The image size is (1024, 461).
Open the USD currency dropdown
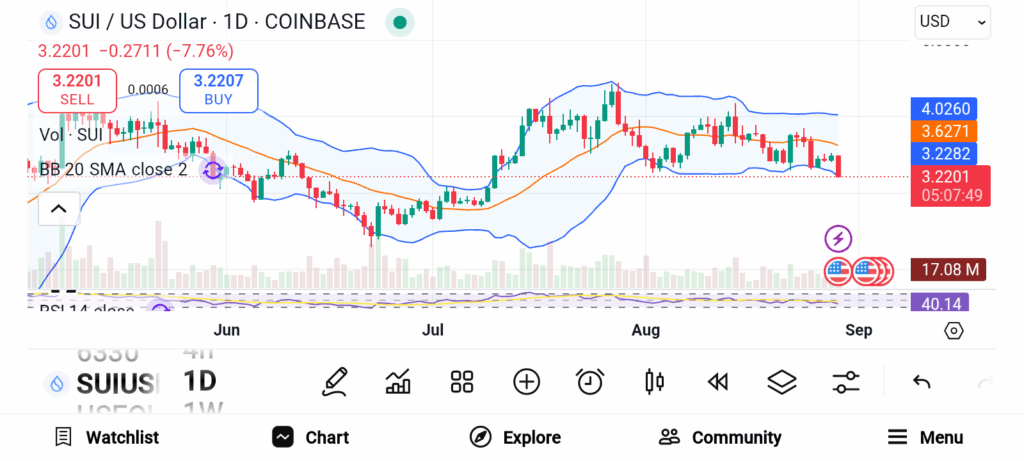pyautogui.click(x=952, y=21)
